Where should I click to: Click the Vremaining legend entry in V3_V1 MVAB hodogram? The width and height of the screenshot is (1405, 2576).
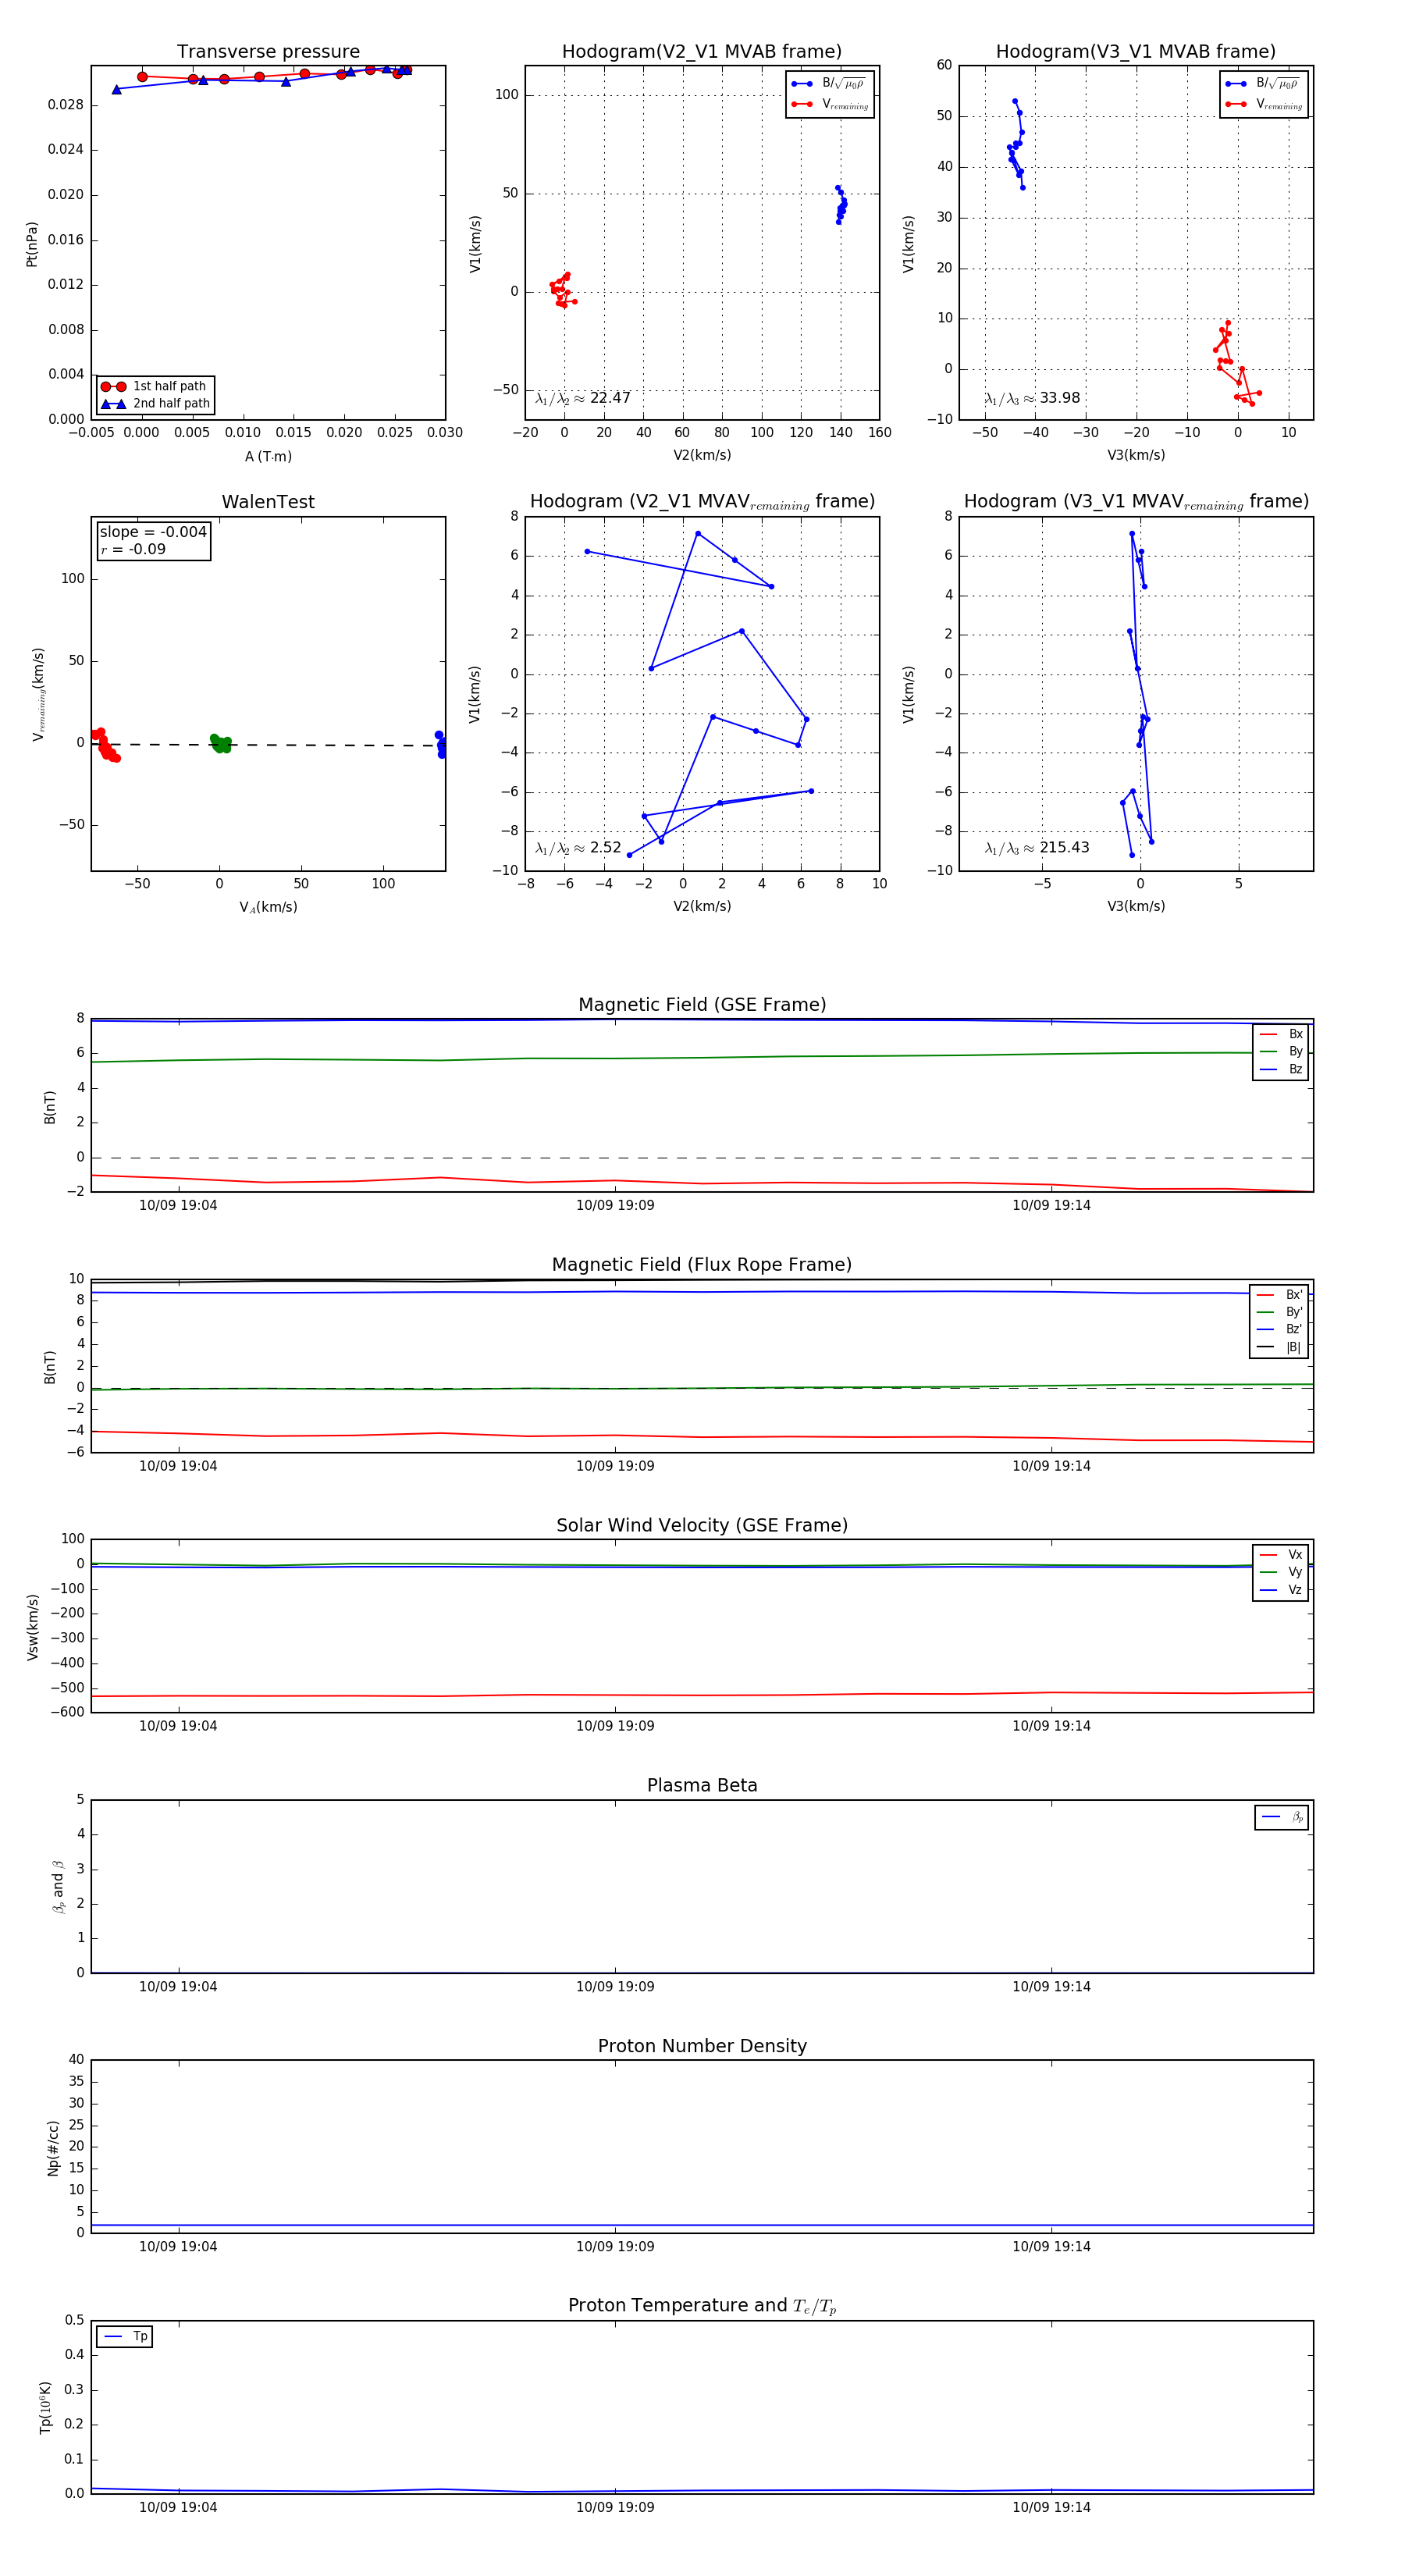point(1264,104)
